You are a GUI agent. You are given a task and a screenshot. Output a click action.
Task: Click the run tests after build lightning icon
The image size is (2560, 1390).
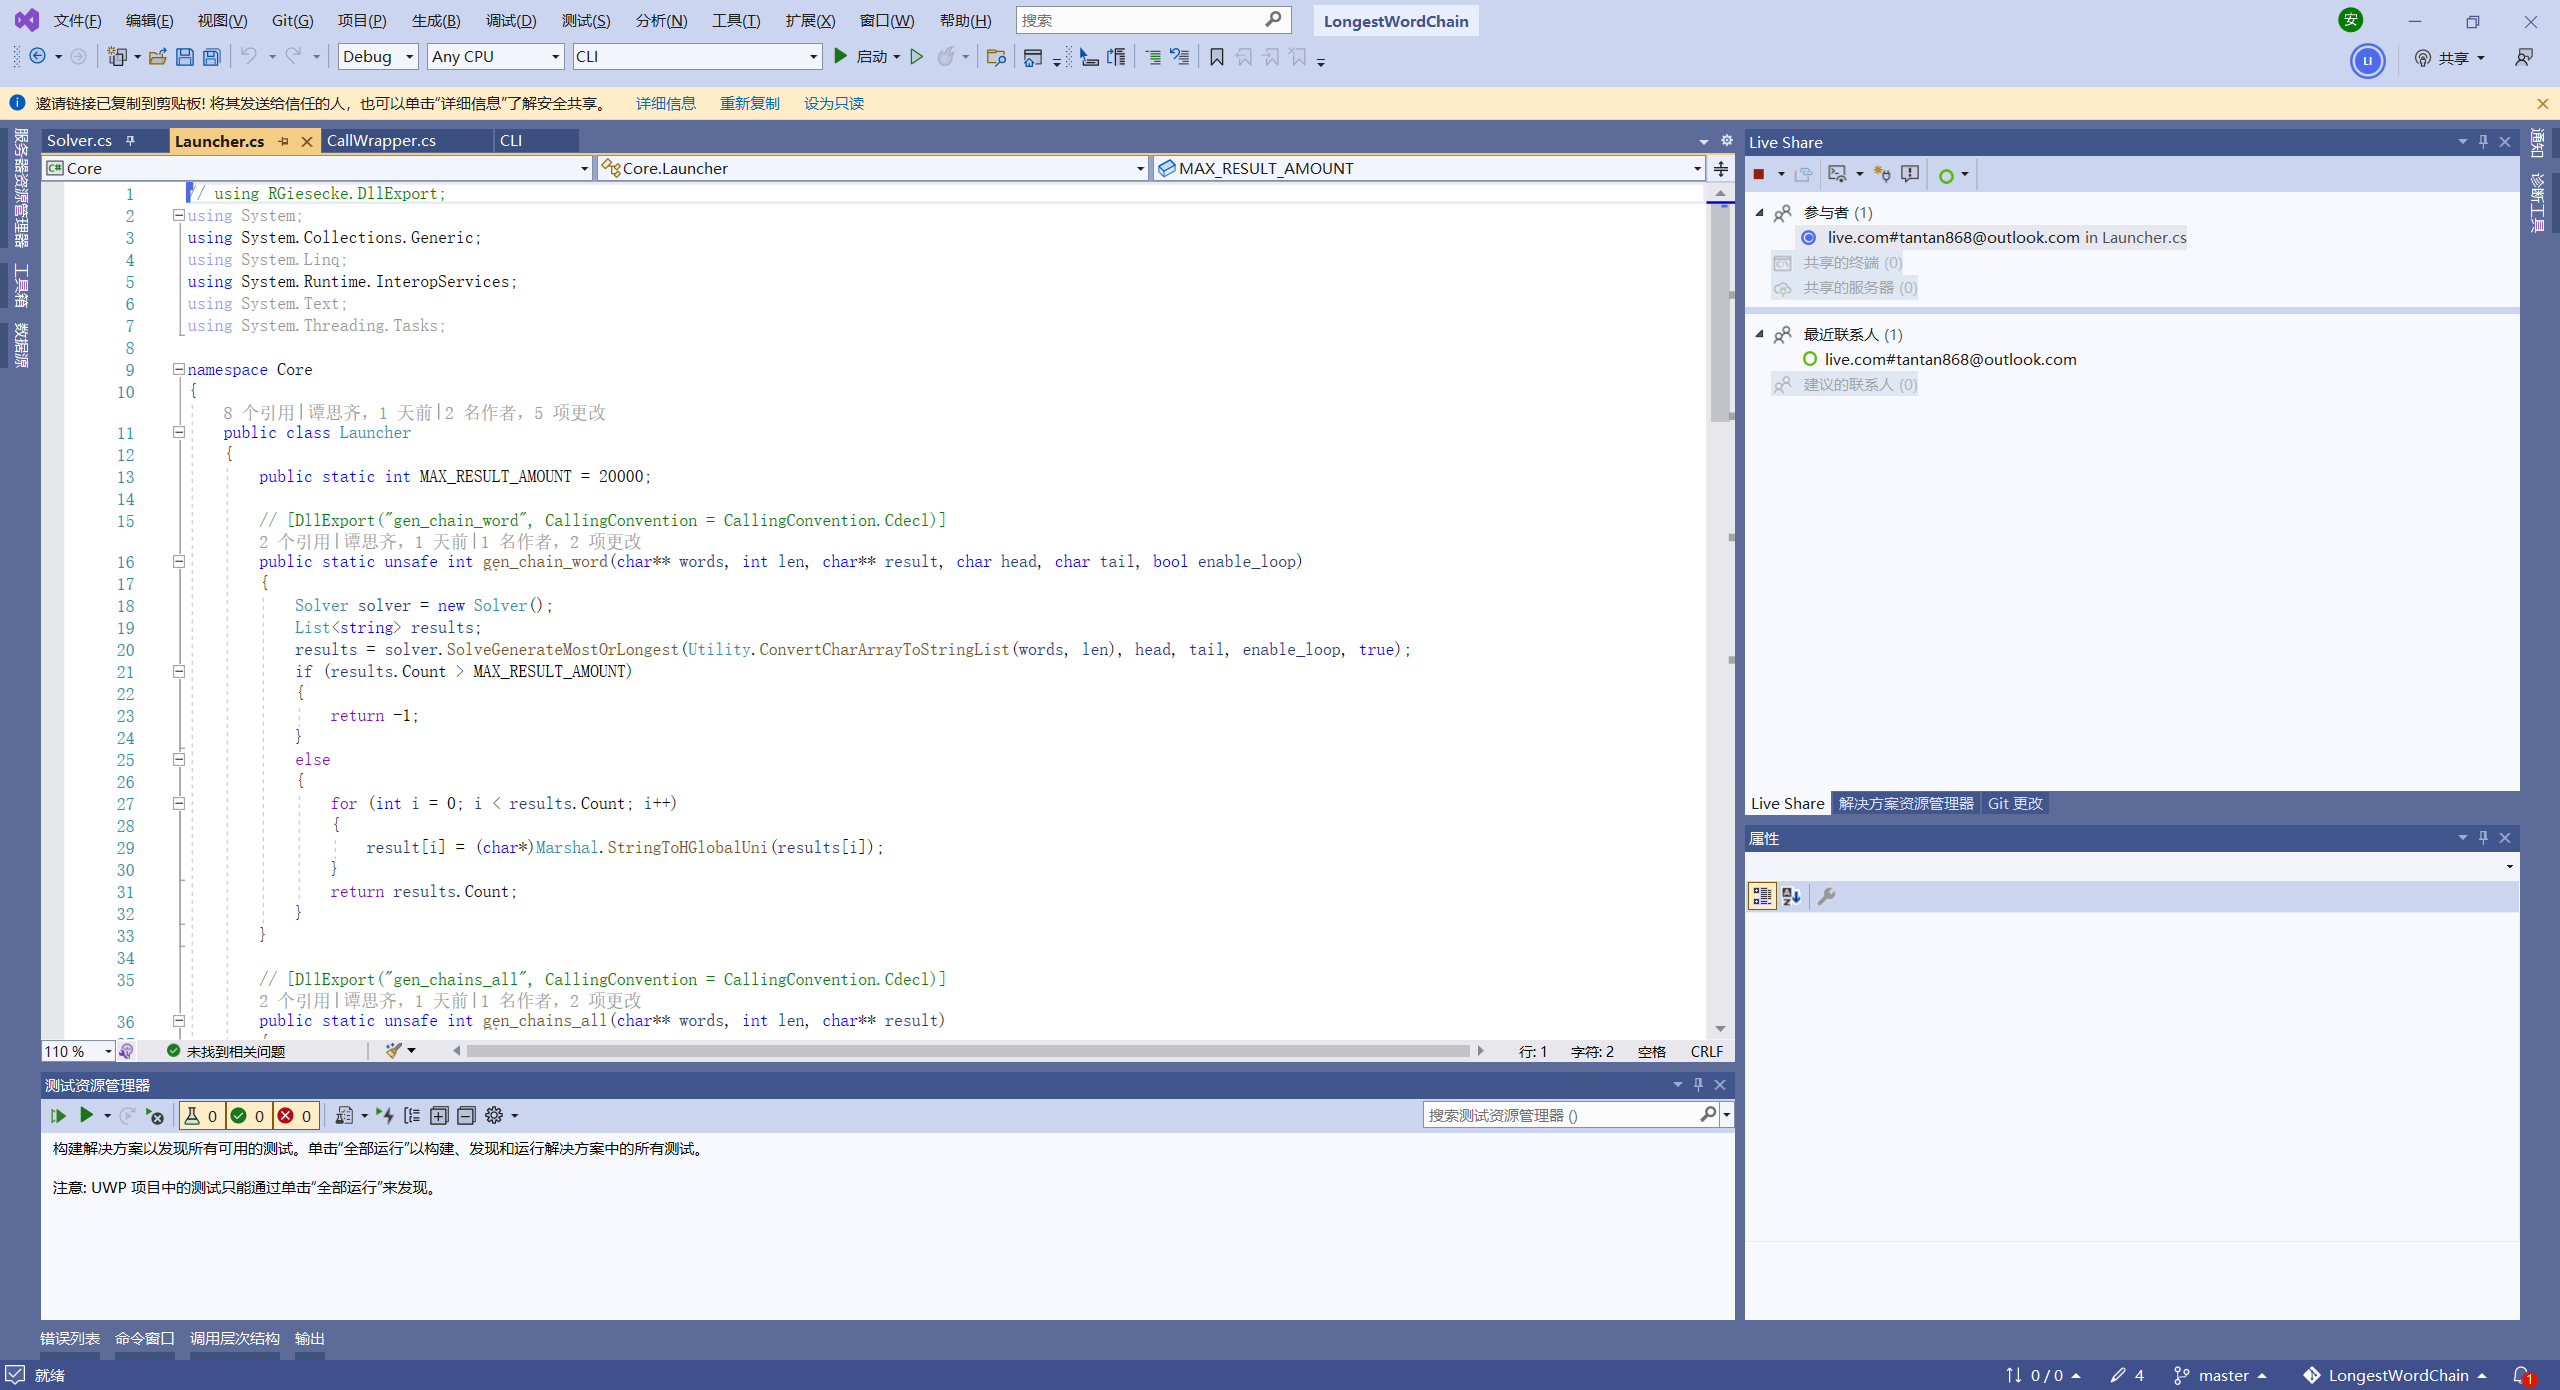click(x=385, y=1115)
